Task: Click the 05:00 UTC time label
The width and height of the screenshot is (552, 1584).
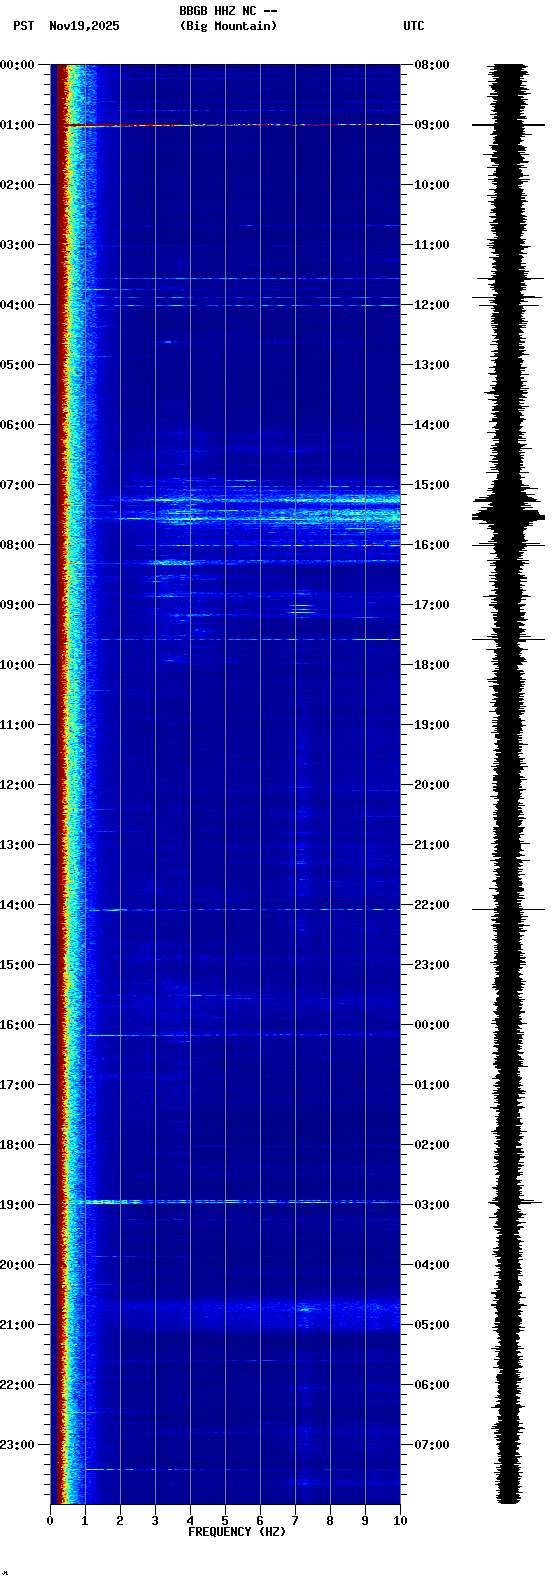Action: pyautogui.click(x=432, y=1325)
